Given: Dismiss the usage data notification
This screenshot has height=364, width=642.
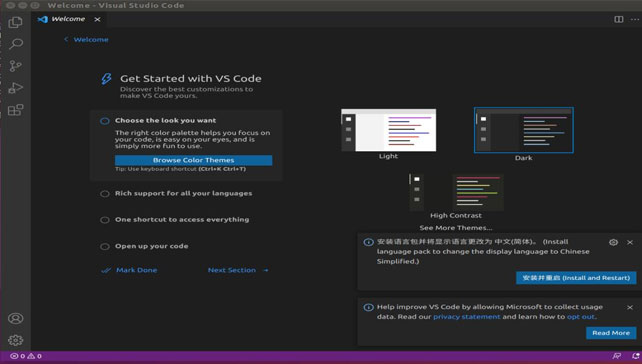Looking at the screenshot, I should [x=630, y=307].
